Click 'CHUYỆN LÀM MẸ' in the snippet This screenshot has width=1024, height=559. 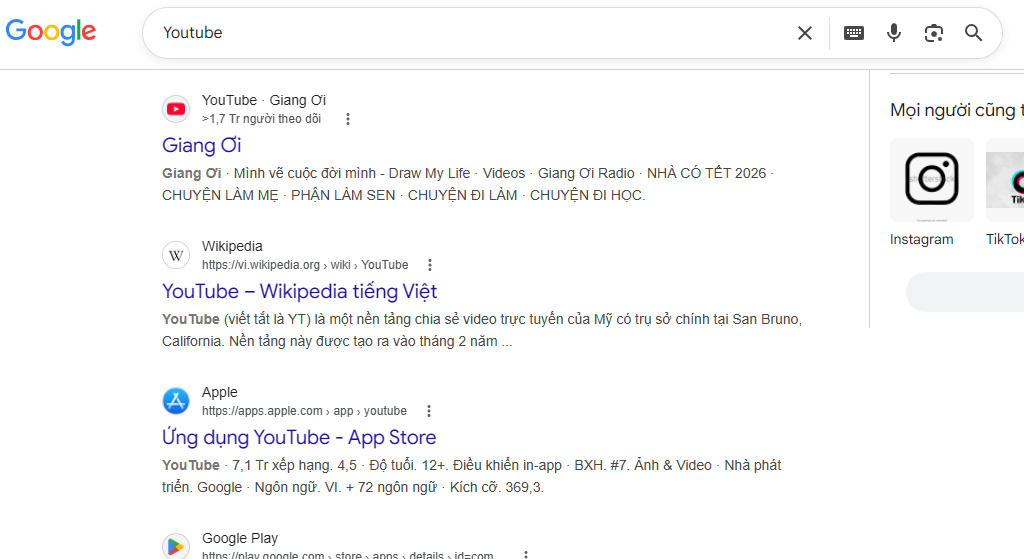(220, 195)
